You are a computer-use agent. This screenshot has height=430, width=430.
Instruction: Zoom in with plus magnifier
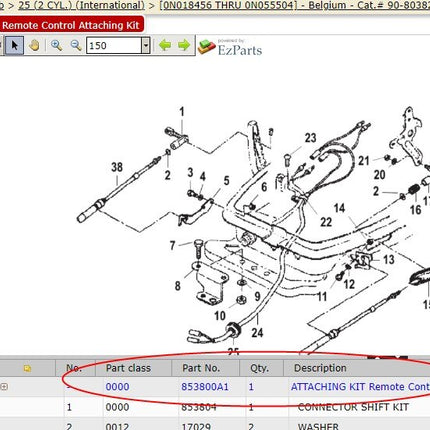56,45
